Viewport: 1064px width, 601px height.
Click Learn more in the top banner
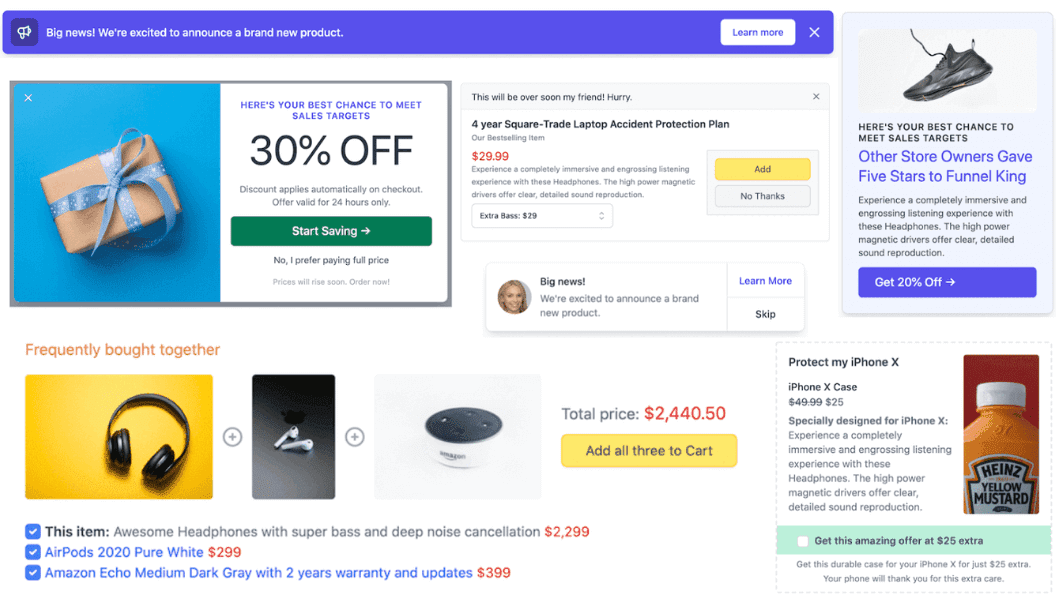coord(757,31)
